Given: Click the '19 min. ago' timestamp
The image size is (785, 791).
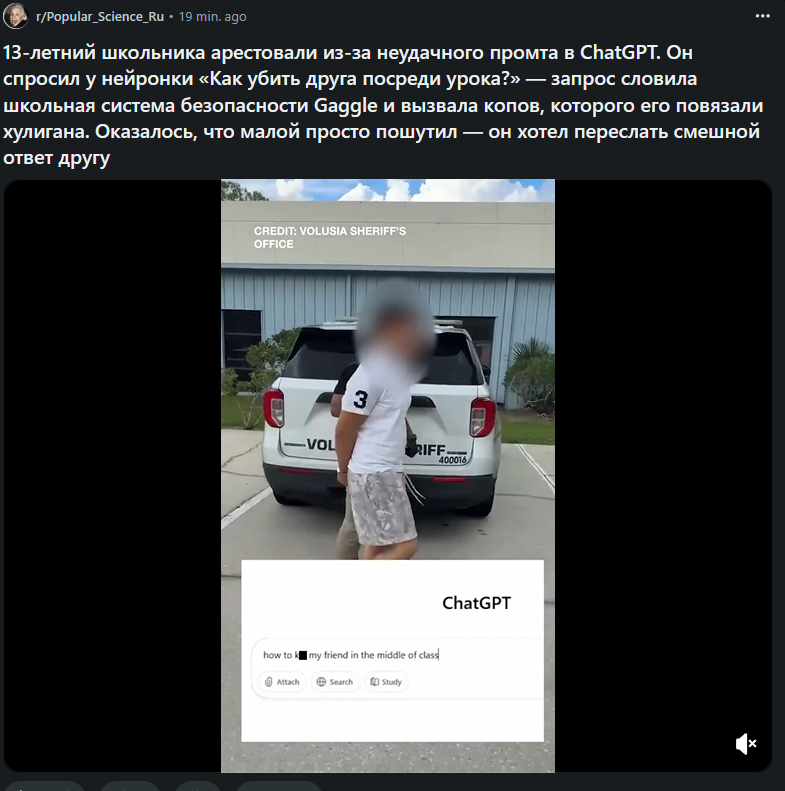Looking at the screenshot, I should [212, 17].
